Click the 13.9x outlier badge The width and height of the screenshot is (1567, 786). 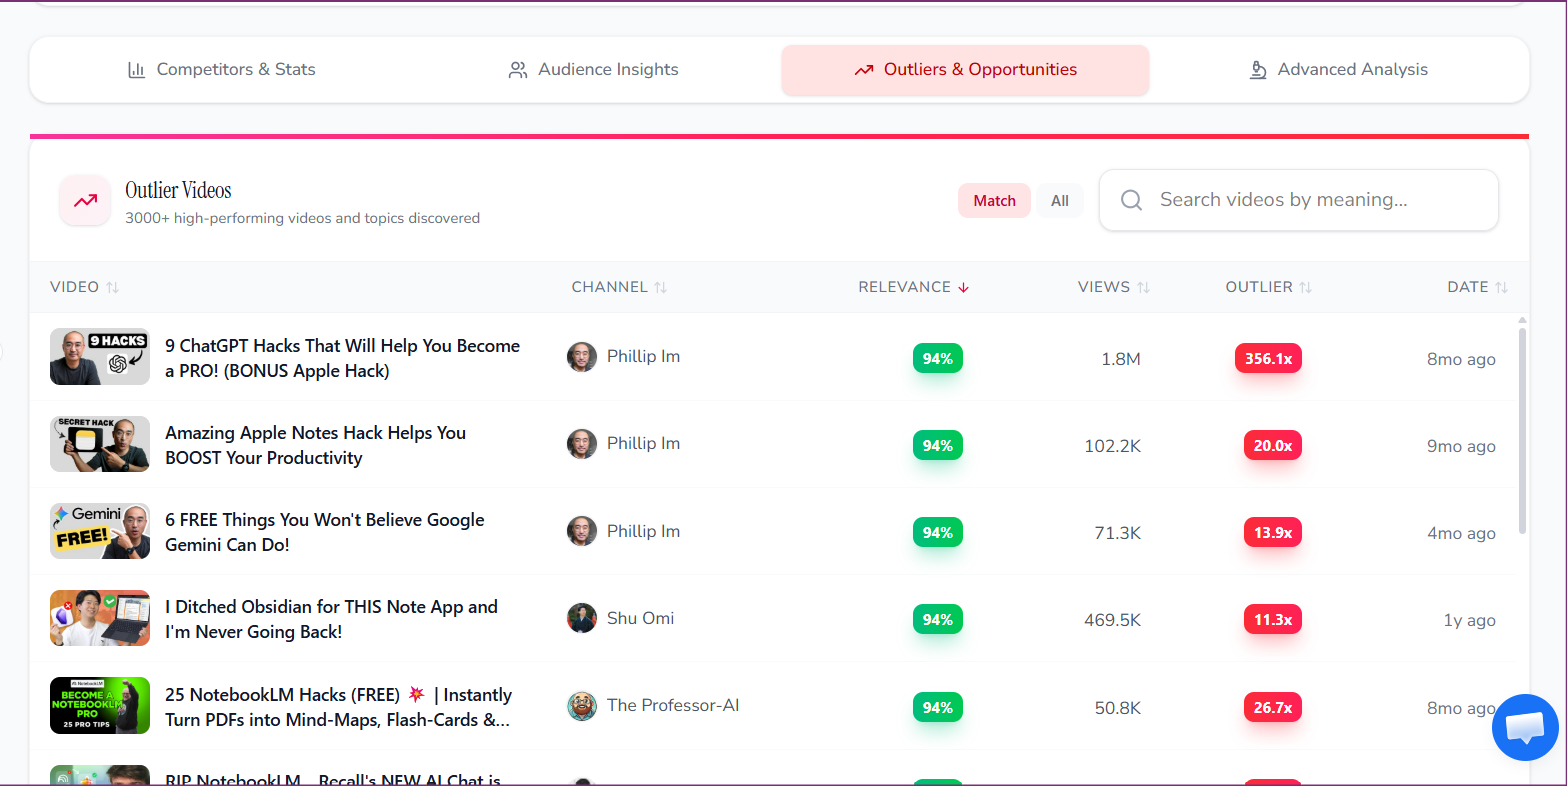[x=1272, y=532]
